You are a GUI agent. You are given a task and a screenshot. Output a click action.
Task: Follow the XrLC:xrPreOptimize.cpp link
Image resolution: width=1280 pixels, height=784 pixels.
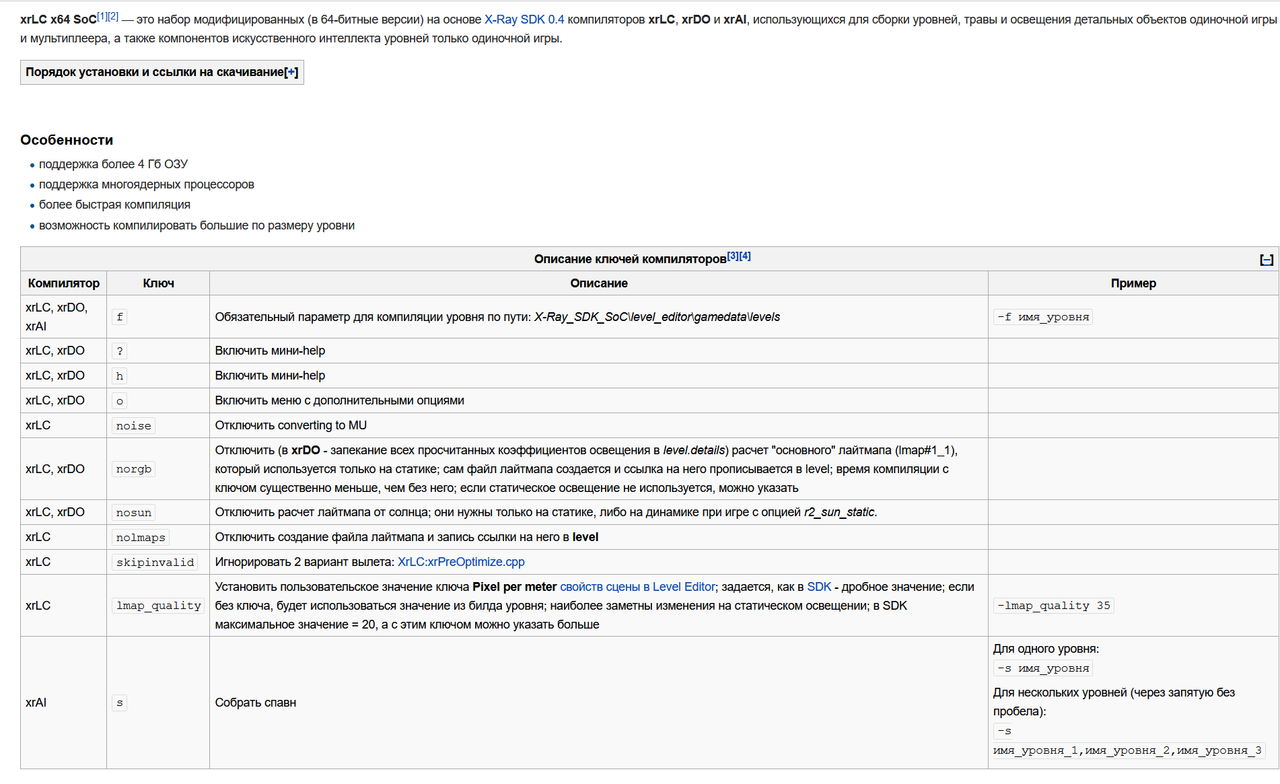(461, 562)
